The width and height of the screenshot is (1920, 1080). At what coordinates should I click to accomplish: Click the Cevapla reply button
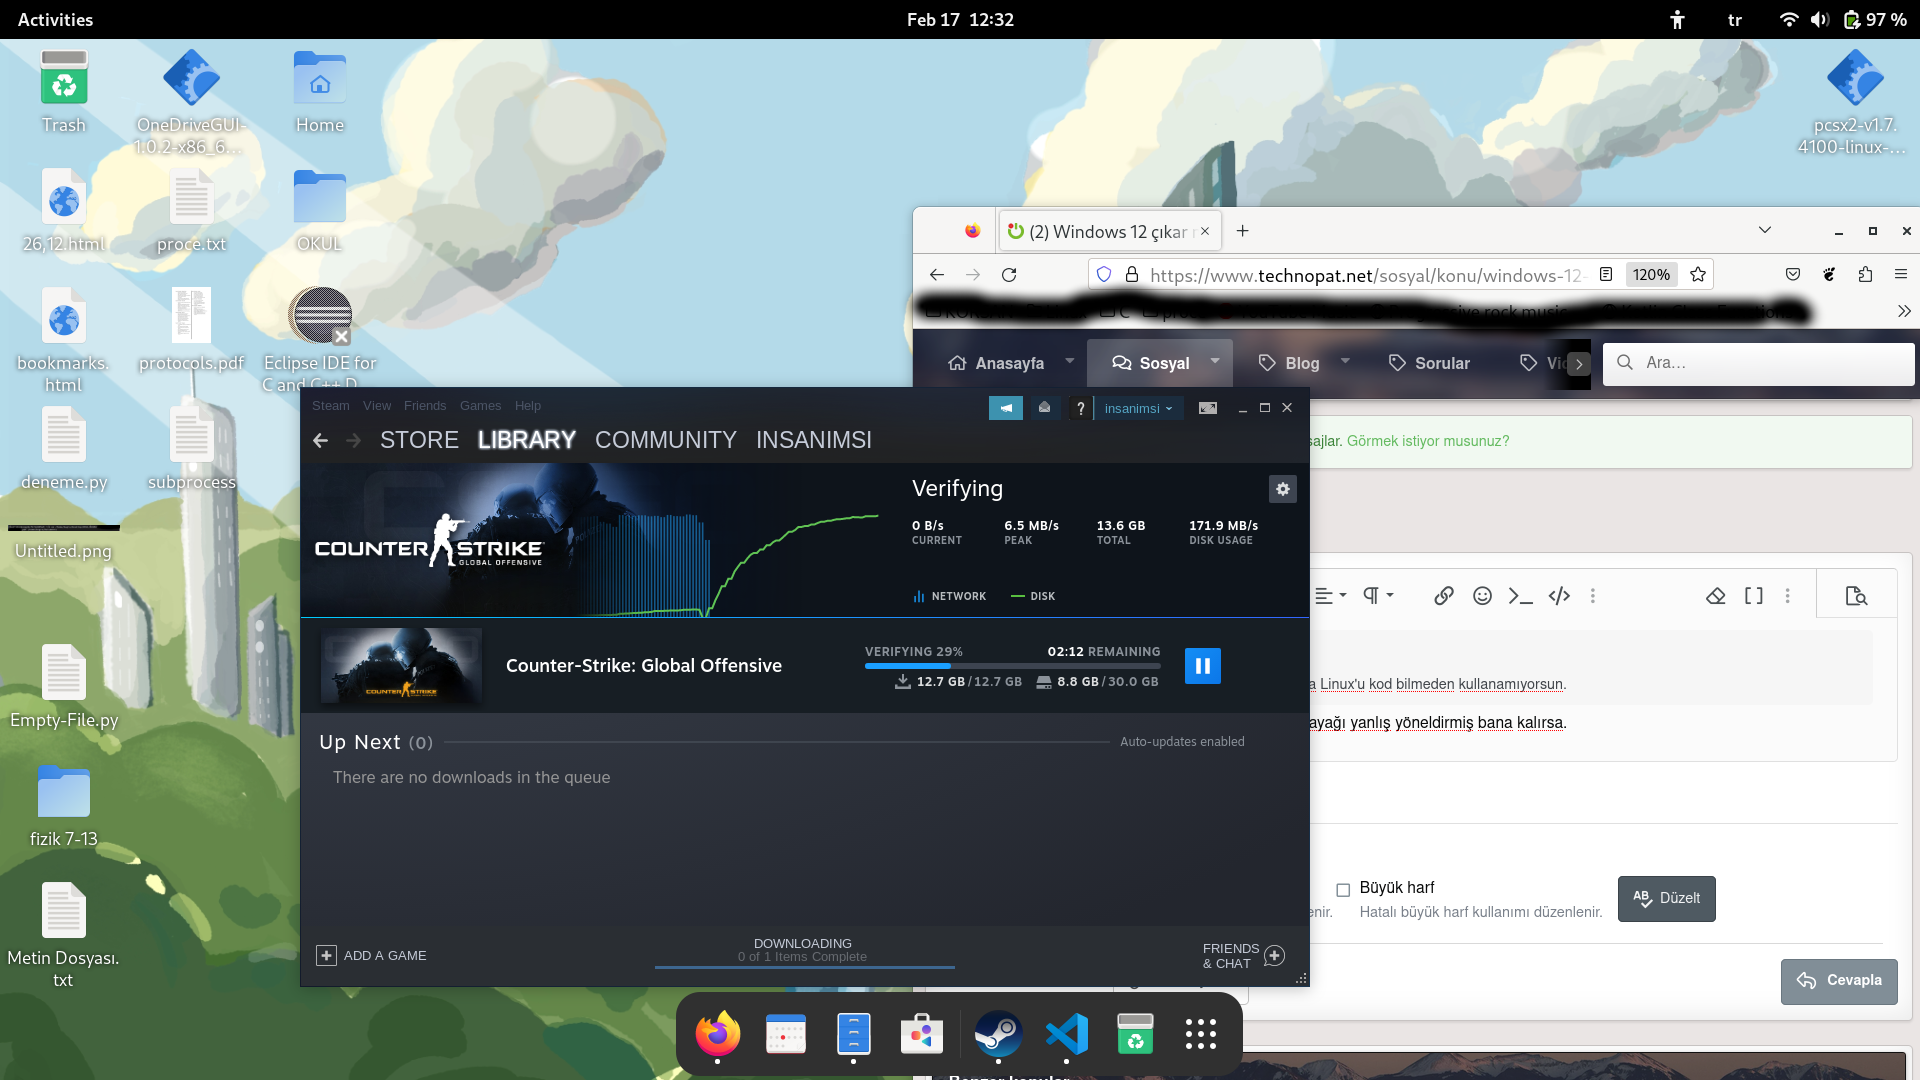pyautogui.click(x=1838, y=981)
